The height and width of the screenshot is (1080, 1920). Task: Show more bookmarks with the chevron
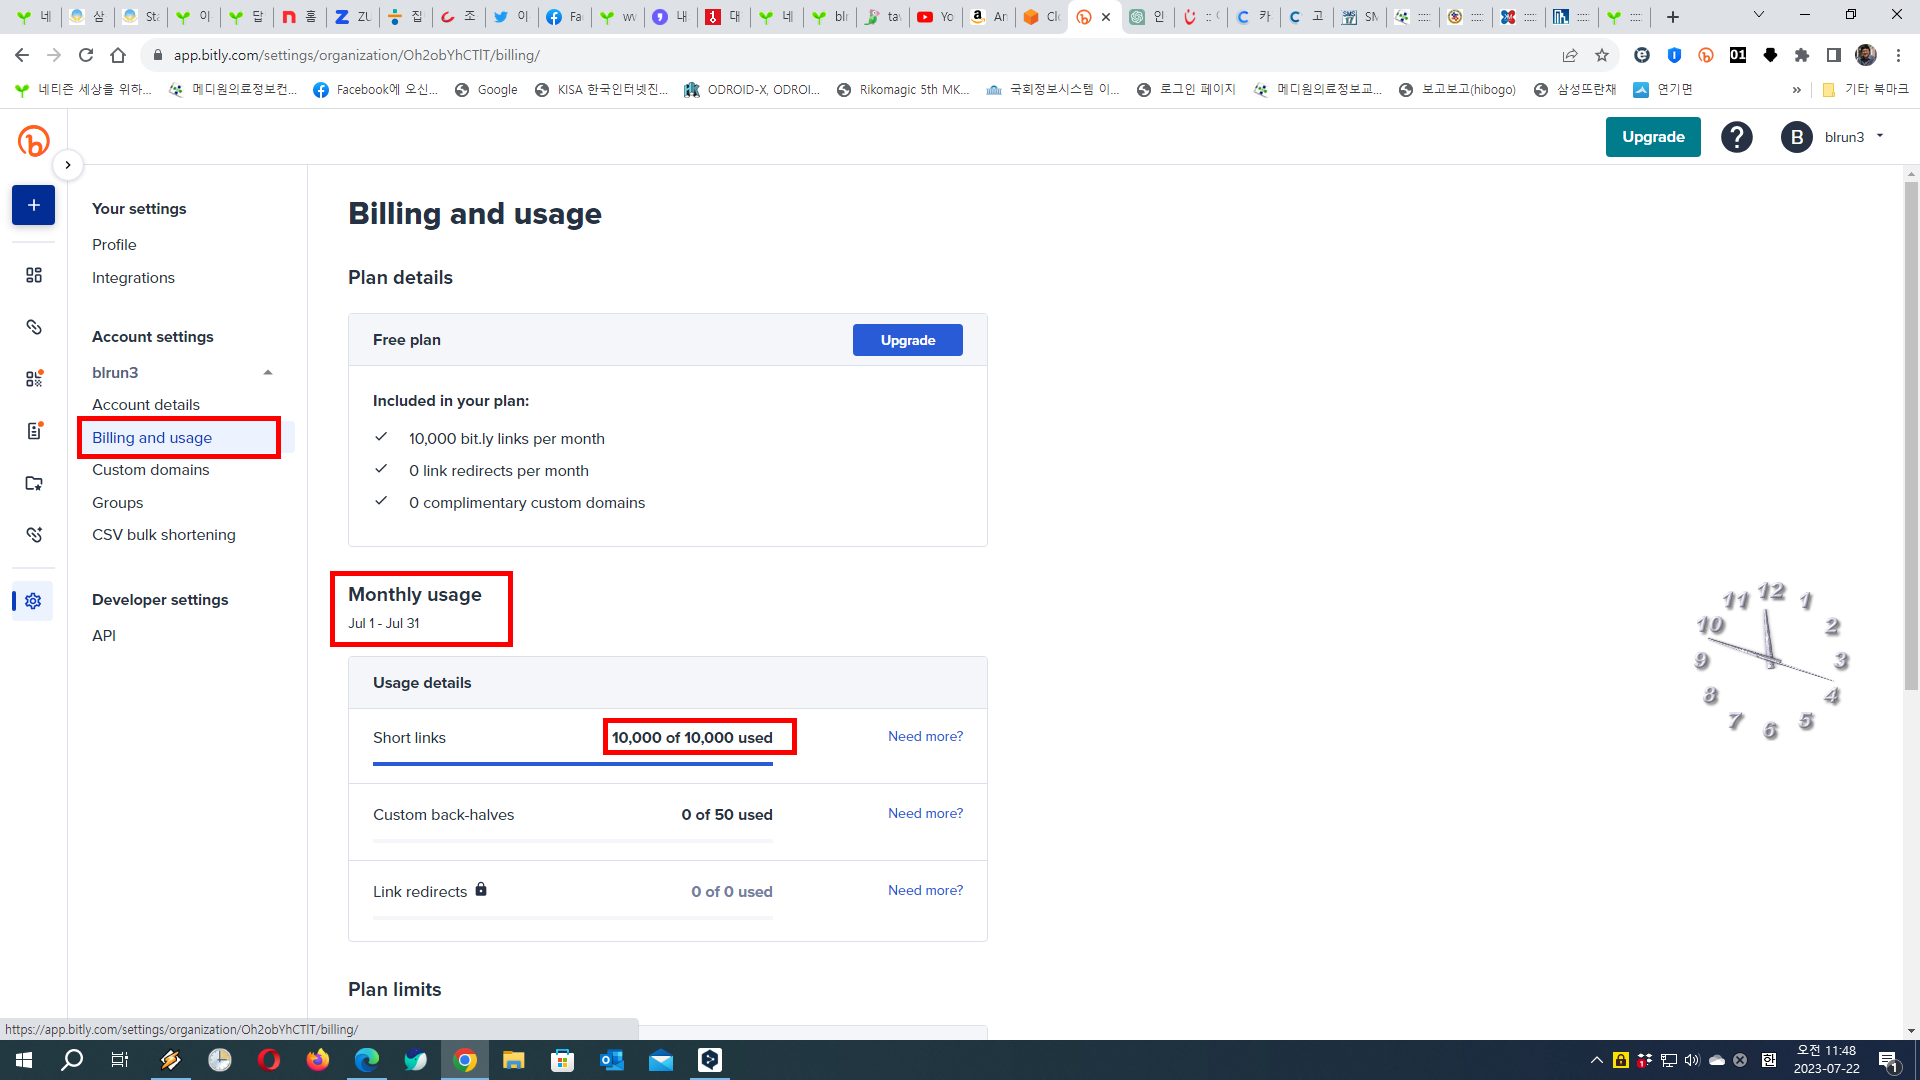click(x=1797, y=90)
